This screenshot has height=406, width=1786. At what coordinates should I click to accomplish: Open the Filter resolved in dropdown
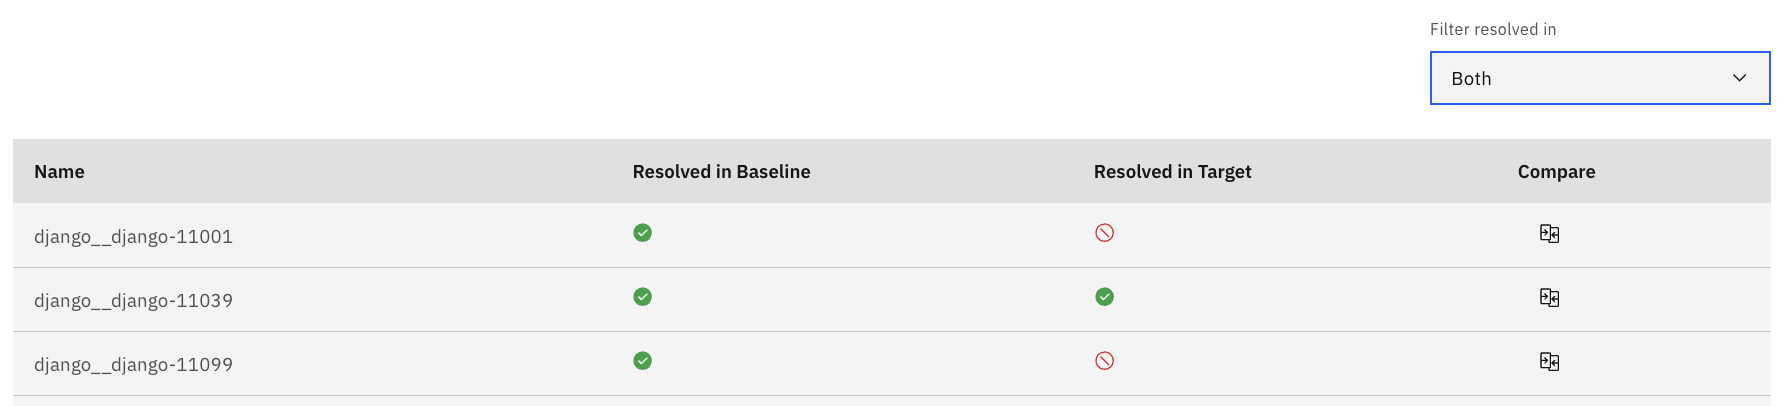click(x=1599, y=78)
